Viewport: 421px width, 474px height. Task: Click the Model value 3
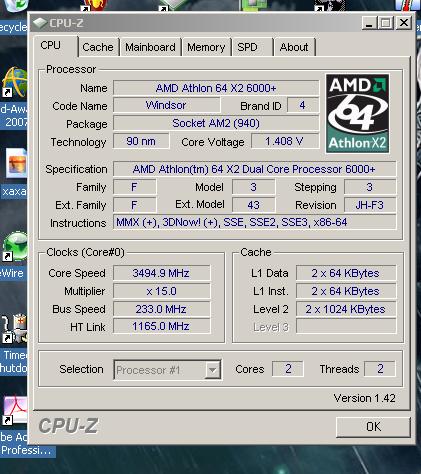point(254,187)
